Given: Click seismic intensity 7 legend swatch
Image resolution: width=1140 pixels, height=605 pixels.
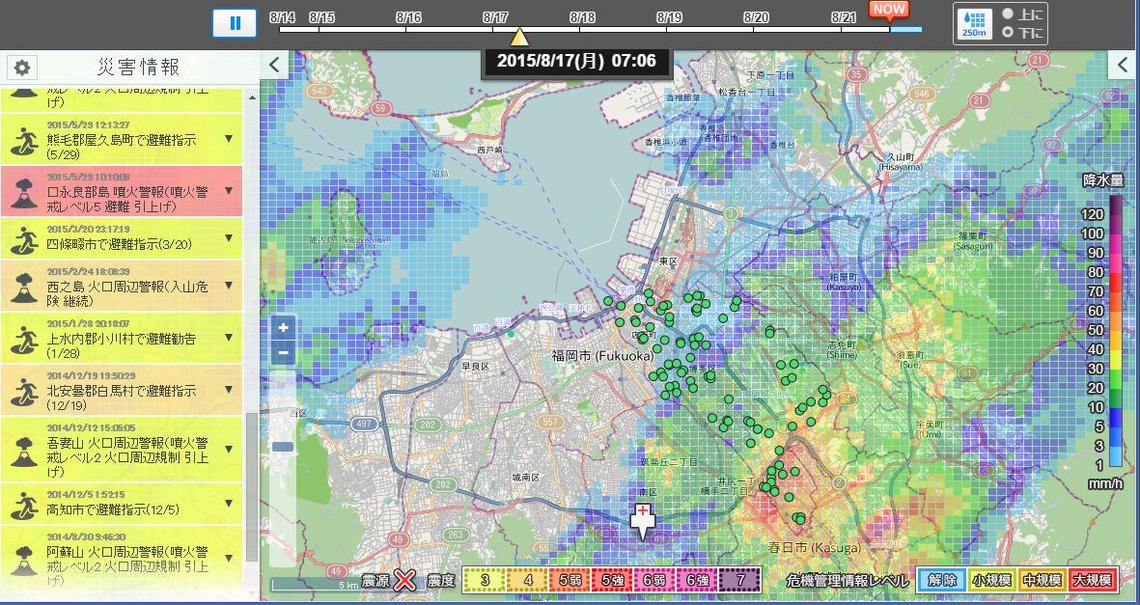Looking at the screenshot, I should tap(740, 580).
